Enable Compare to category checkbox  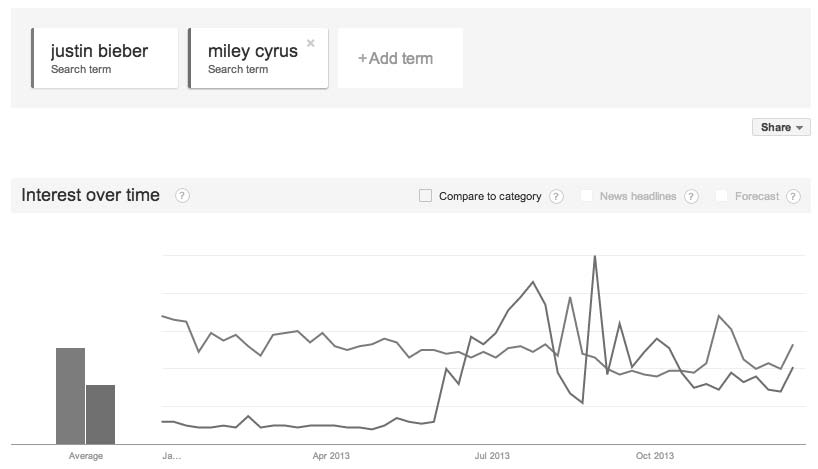click(425, 196)
